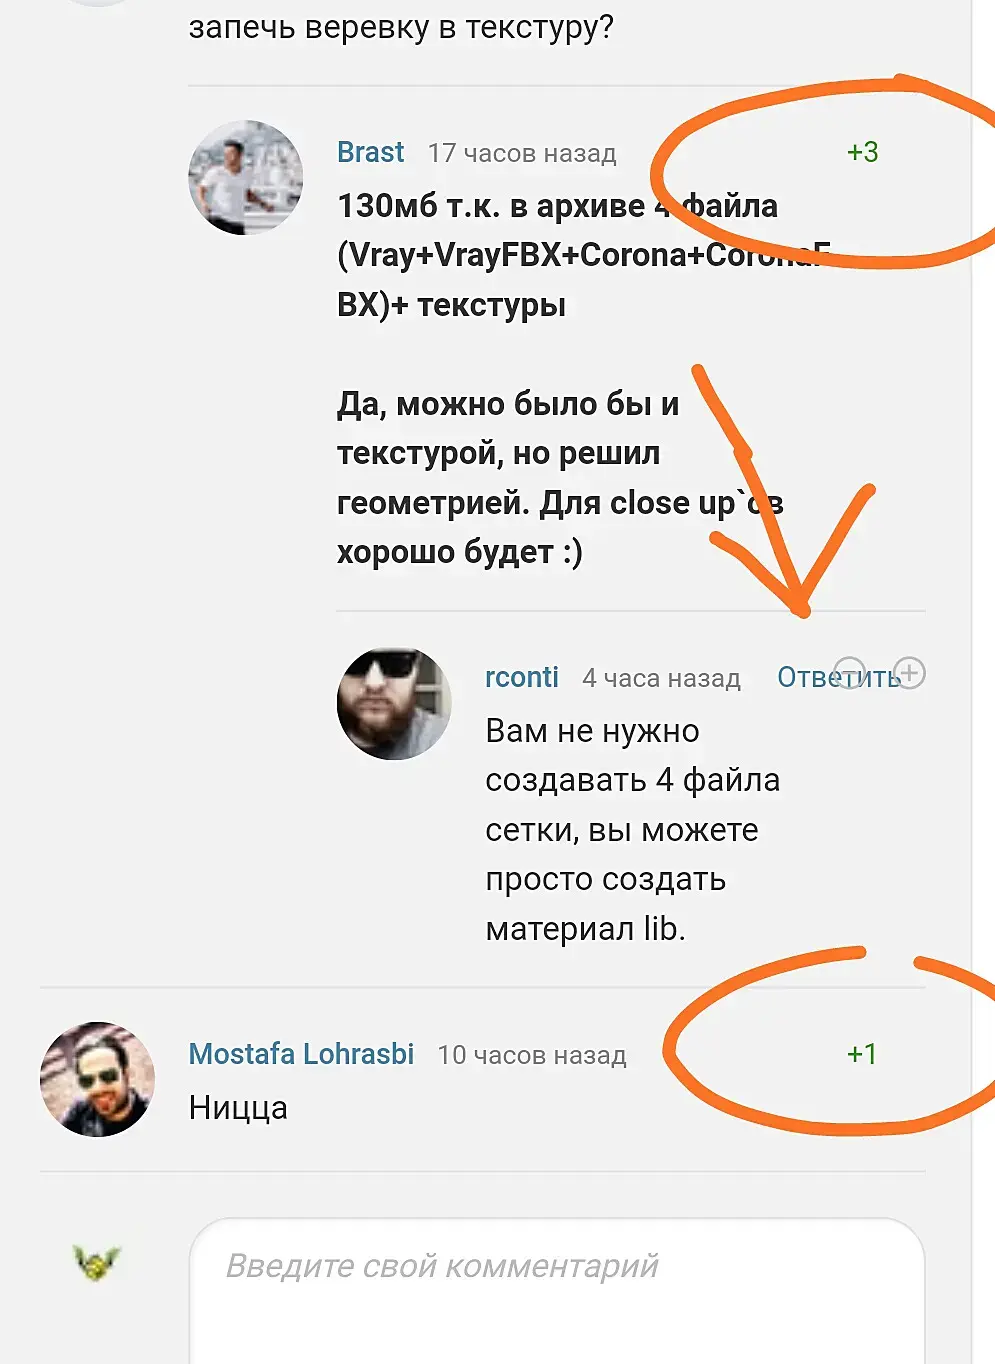Open the Mostafa Lohrasbi profile link

301,1054
